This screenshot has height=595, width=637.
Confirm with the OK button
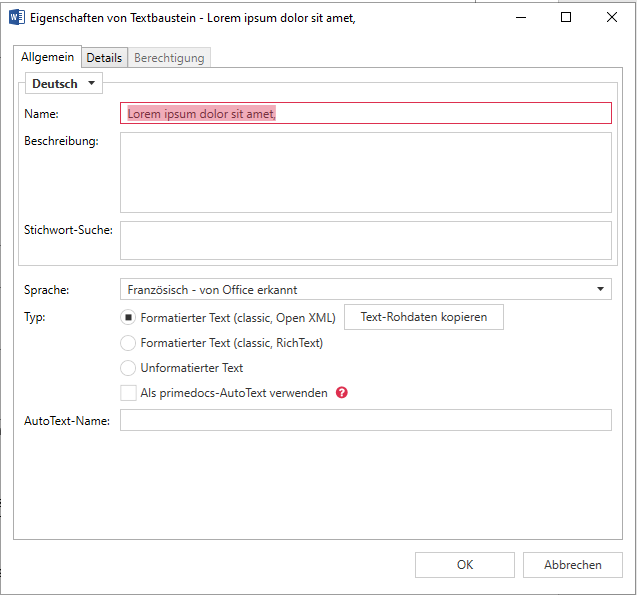click(465, 565)
